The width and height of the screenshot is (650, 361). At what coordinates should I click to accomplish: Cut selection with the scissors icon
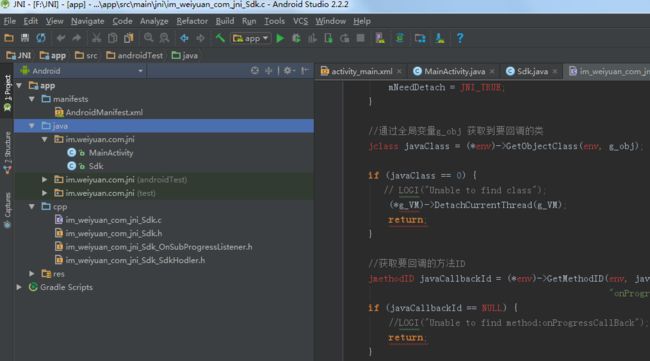click(x=97, y=38)
